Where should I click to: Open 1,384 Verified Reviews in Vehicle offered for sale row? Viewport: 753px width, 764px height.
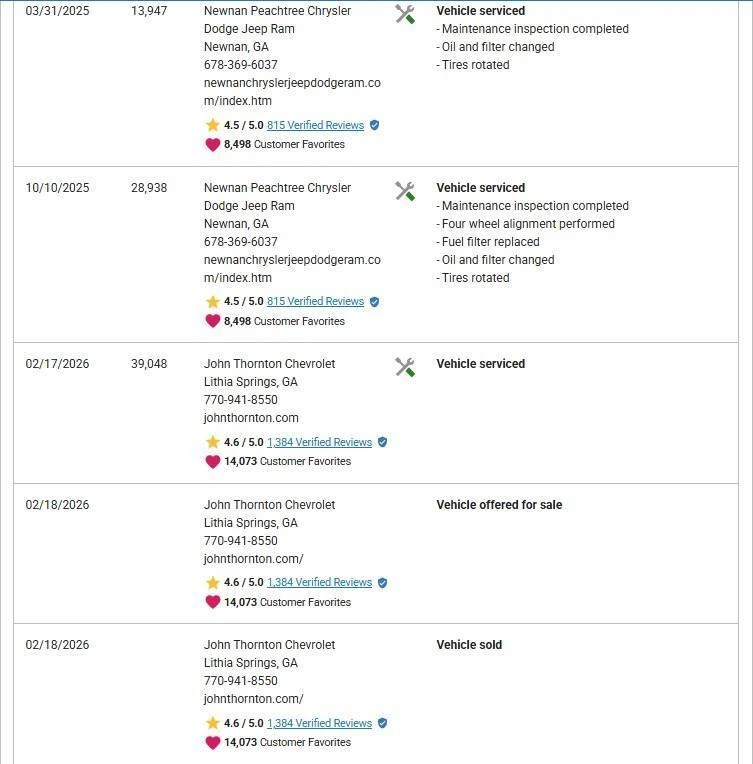tap(319, 582)
